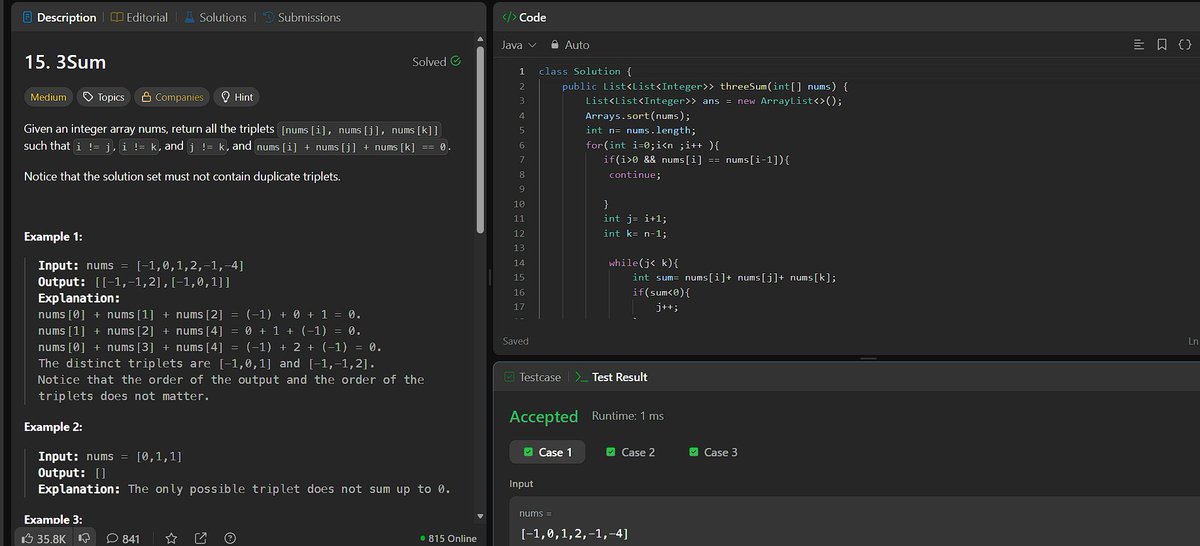This screenshot has height=546, width=1200.
Task: Share the problem with external link icon
Action: (200, 538)
